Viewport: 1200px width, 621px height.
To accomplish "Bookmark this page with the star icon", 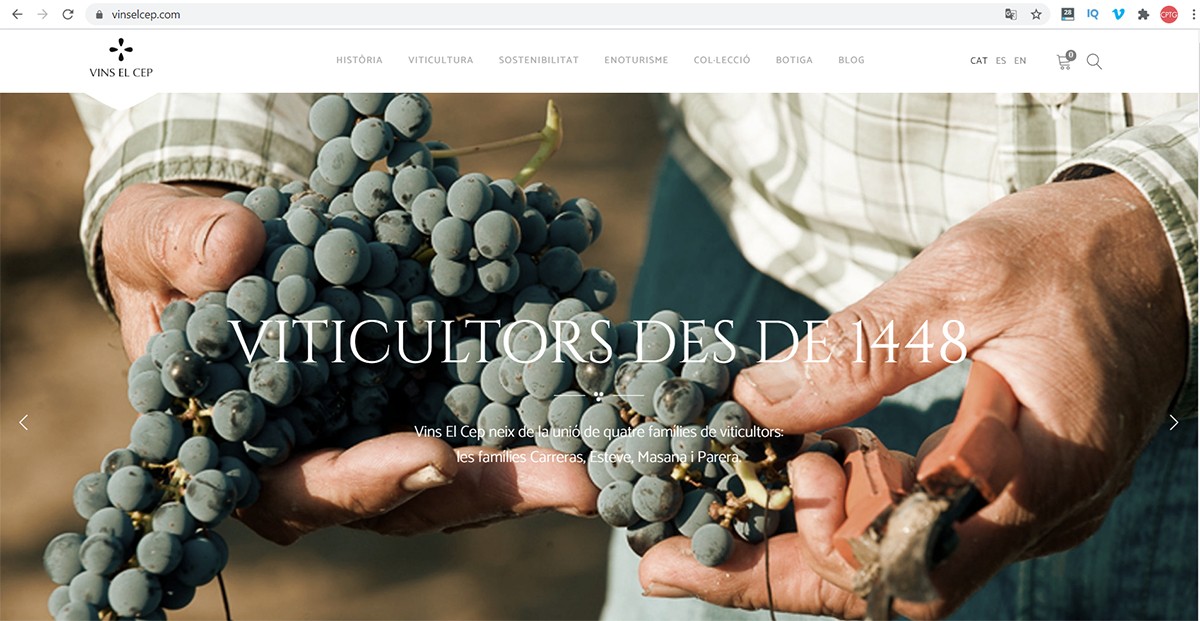I will point(1036,14).
